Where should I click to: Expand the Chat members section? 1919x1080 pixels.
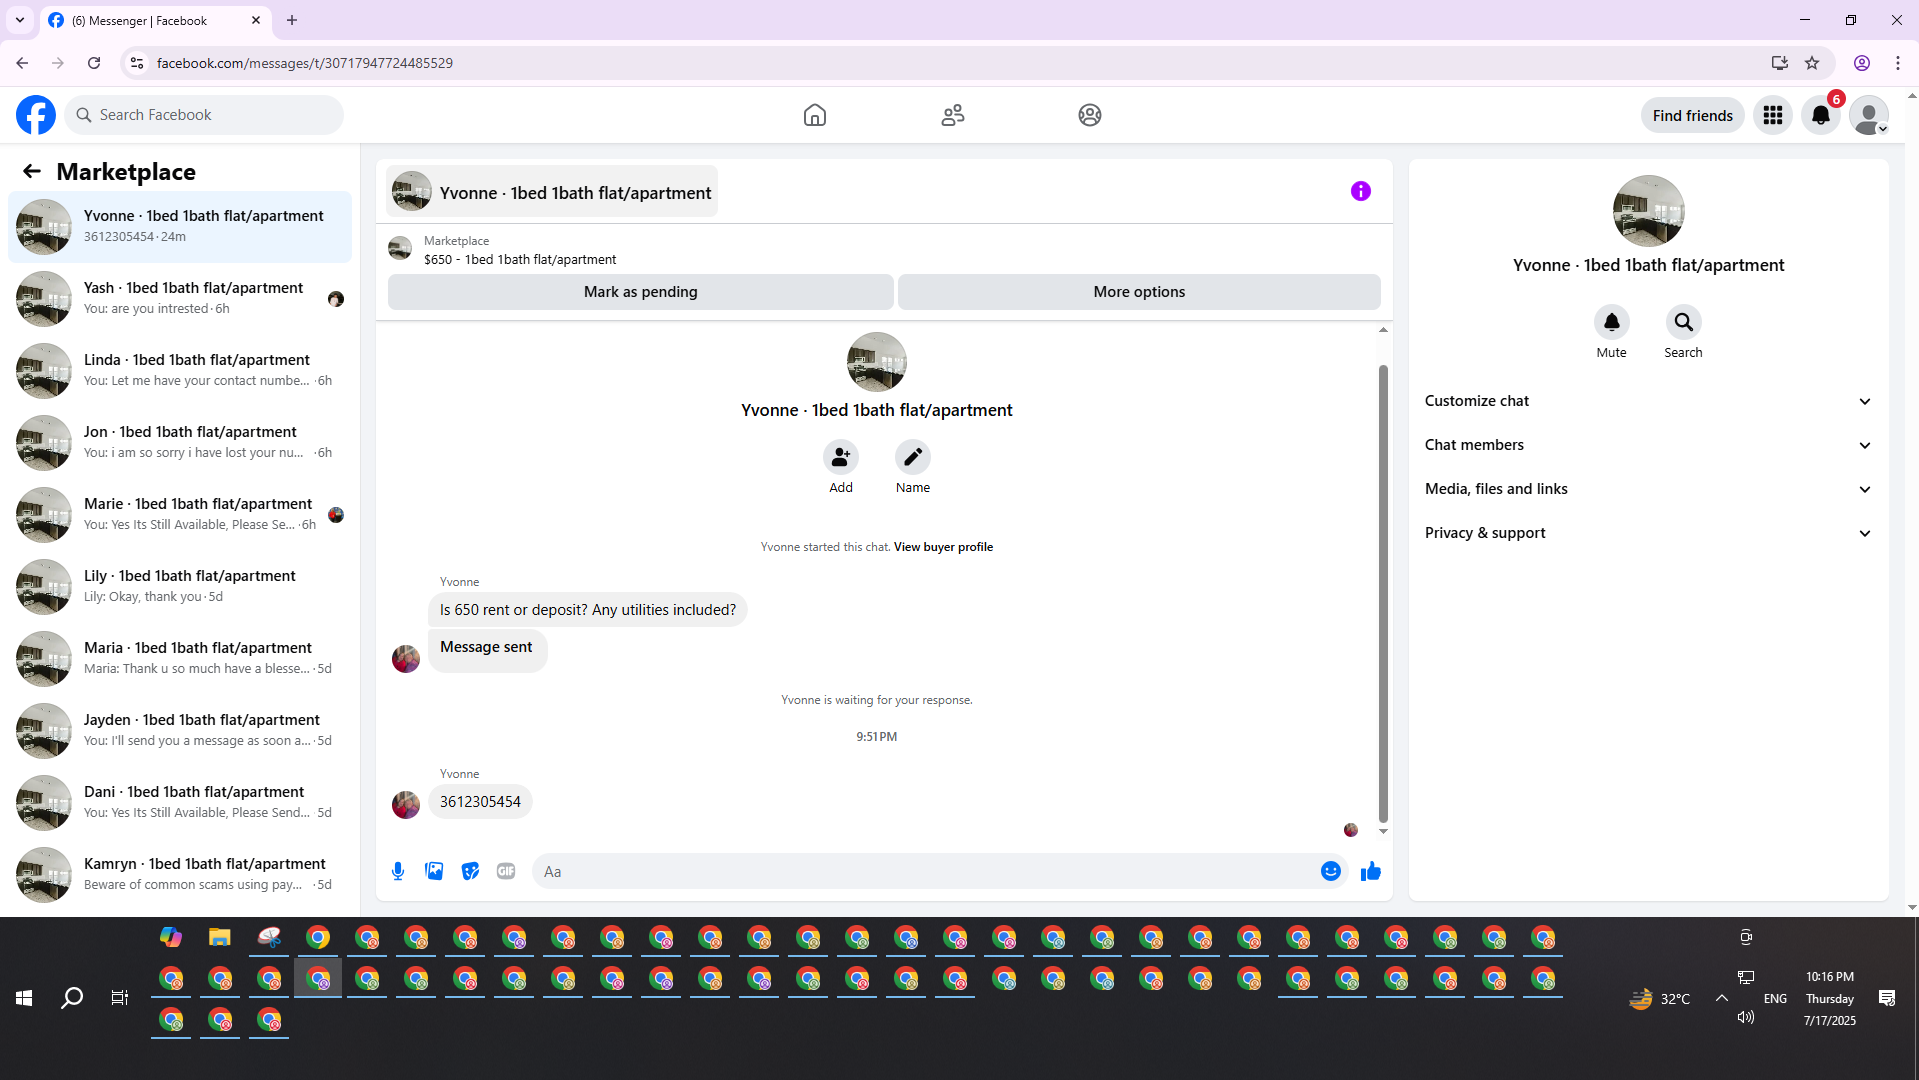coord(1649,445)
